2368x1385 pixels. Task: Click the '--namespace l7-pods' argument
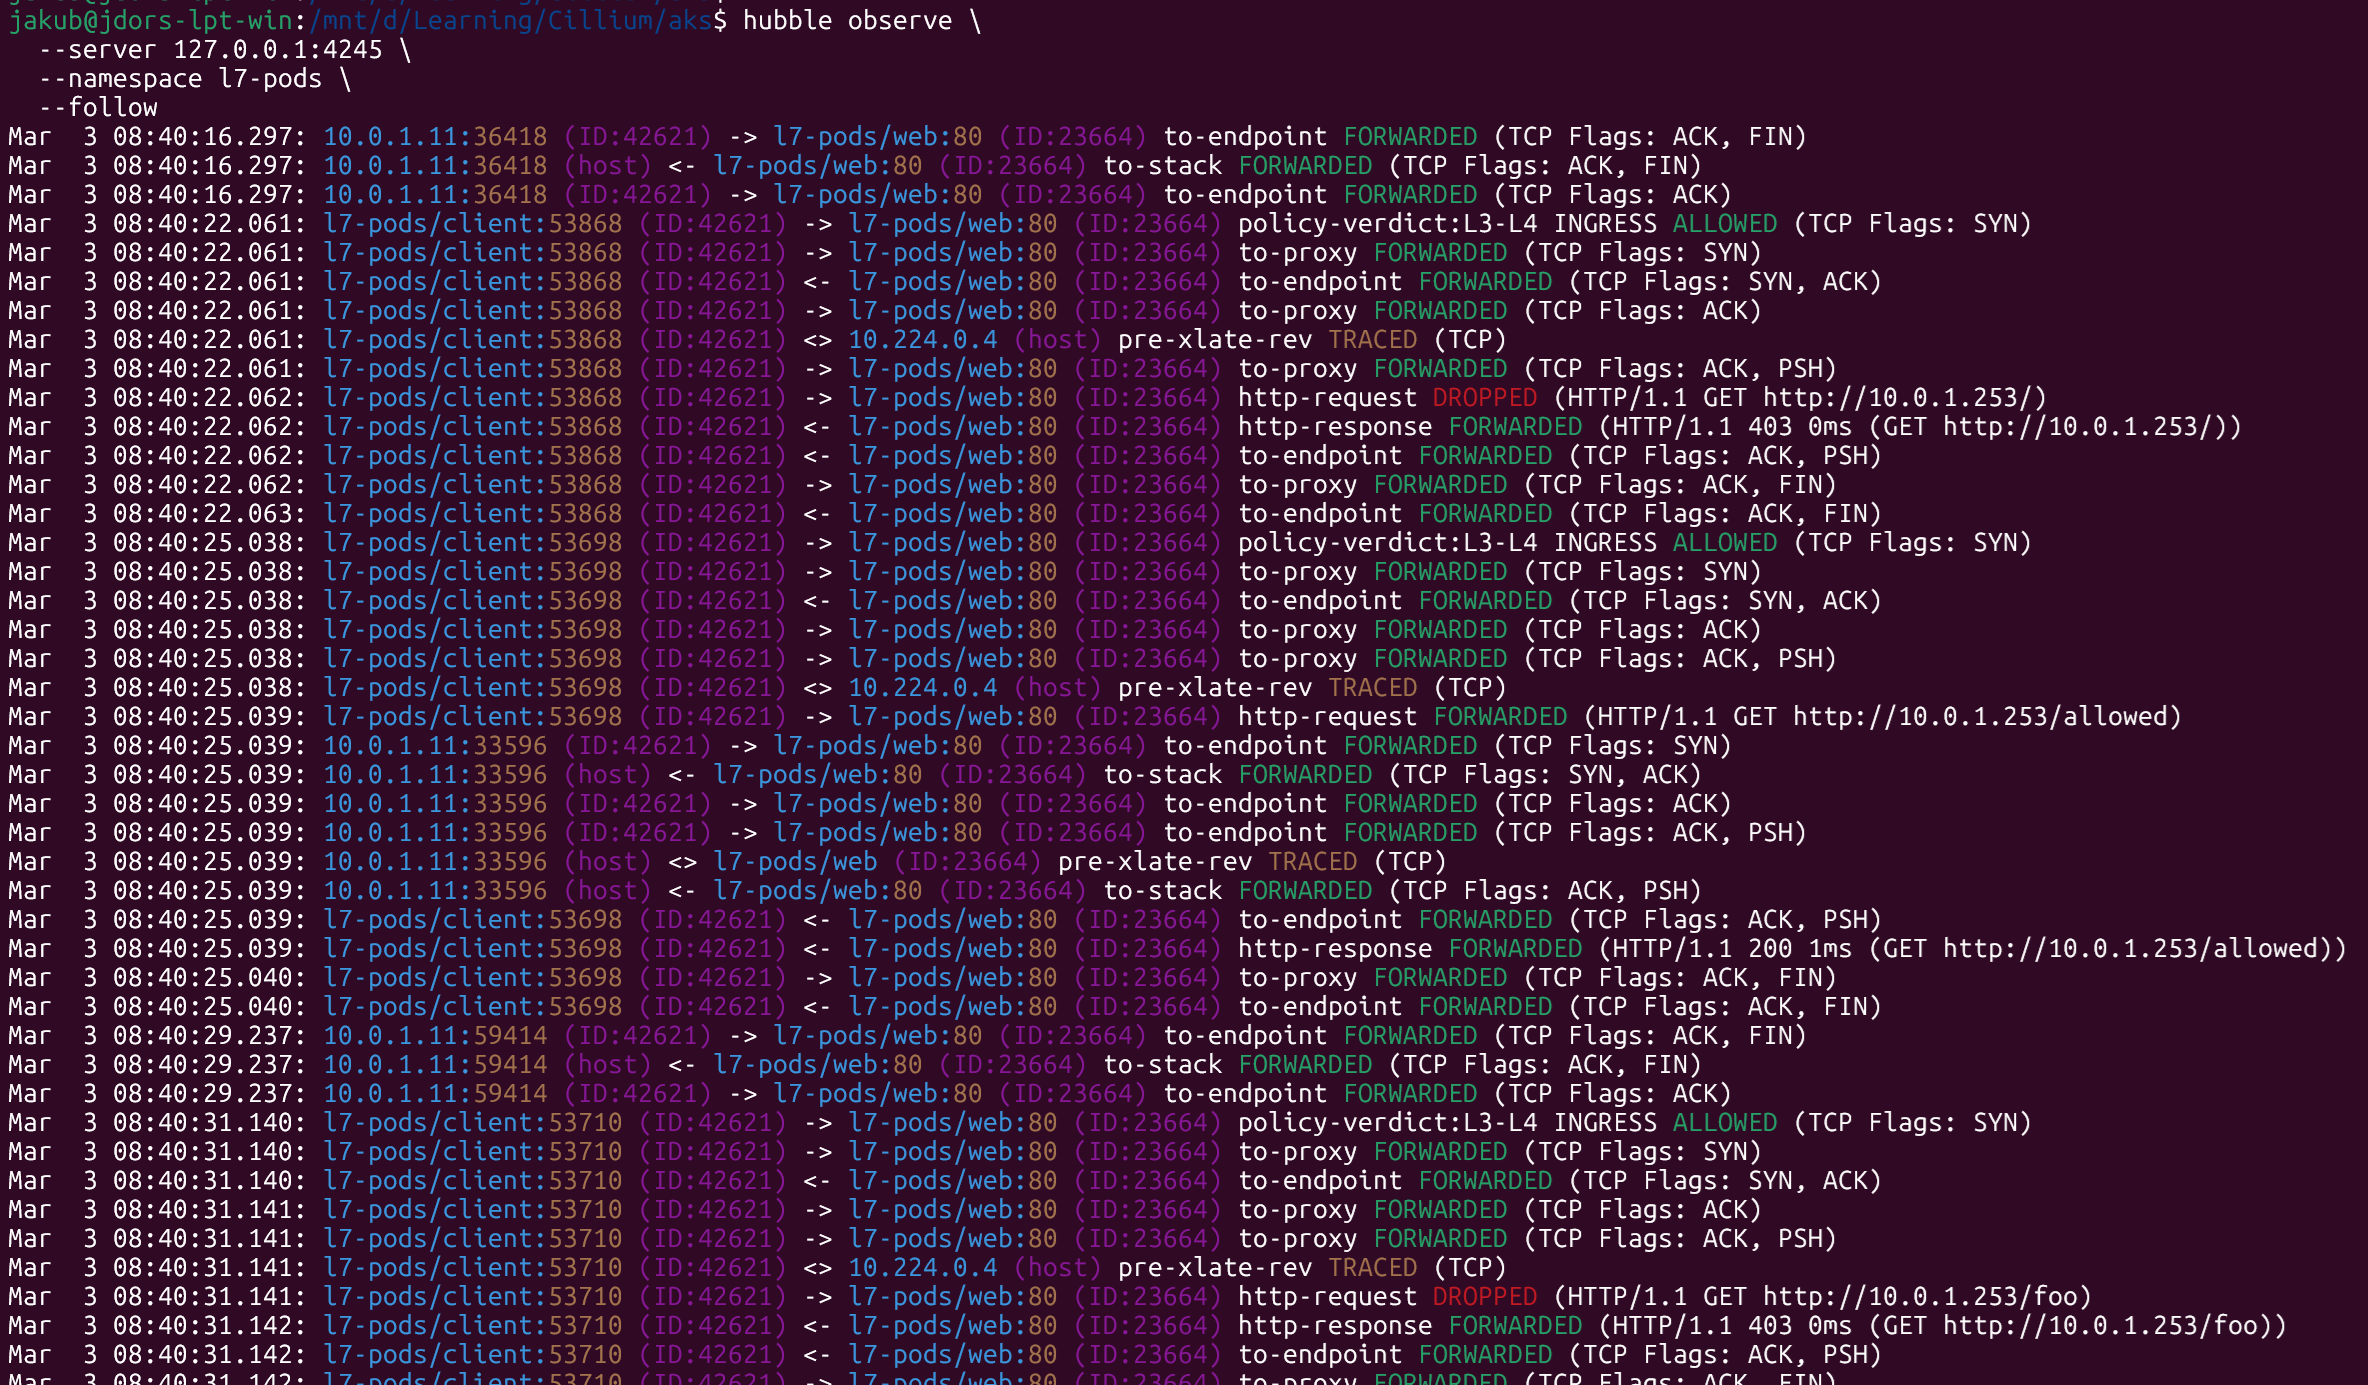point(181,78)
